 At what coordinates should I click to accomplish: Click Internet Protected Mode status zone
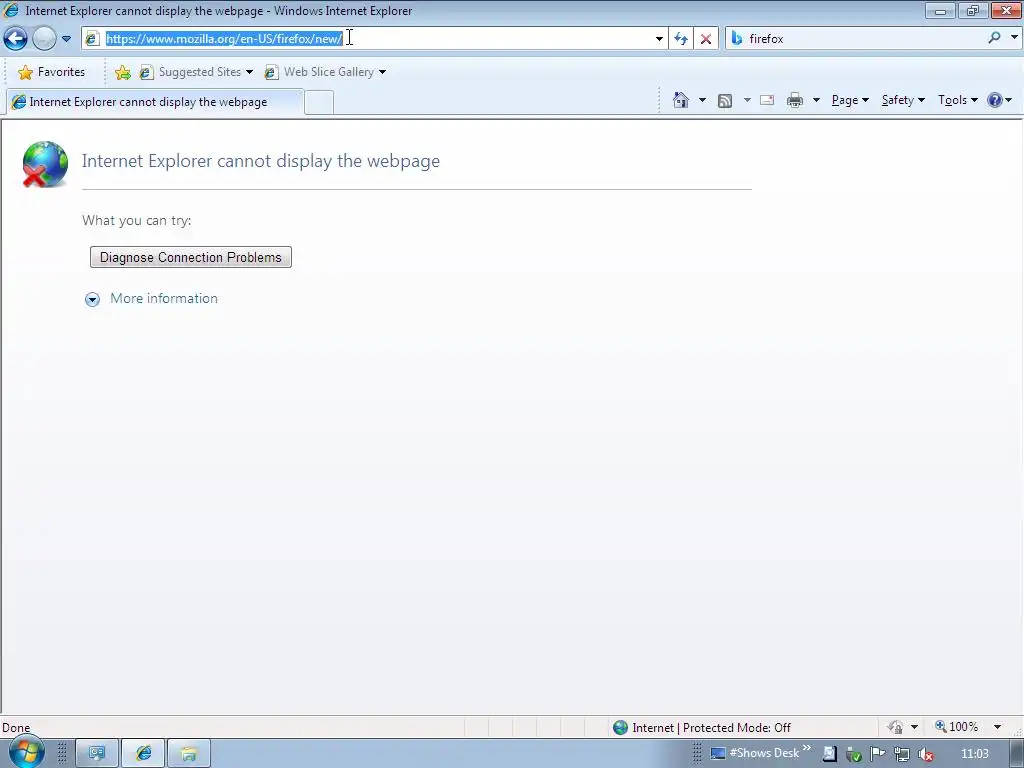click(703, 728)
